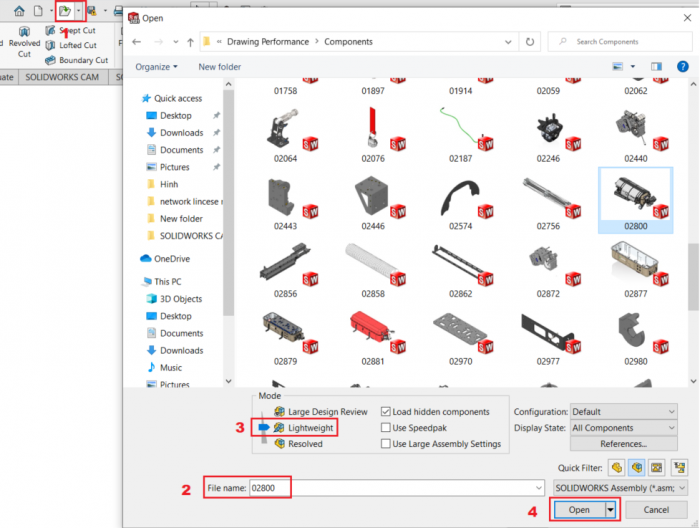Select the 02246 file thumbnail

(x=548, y=135)
